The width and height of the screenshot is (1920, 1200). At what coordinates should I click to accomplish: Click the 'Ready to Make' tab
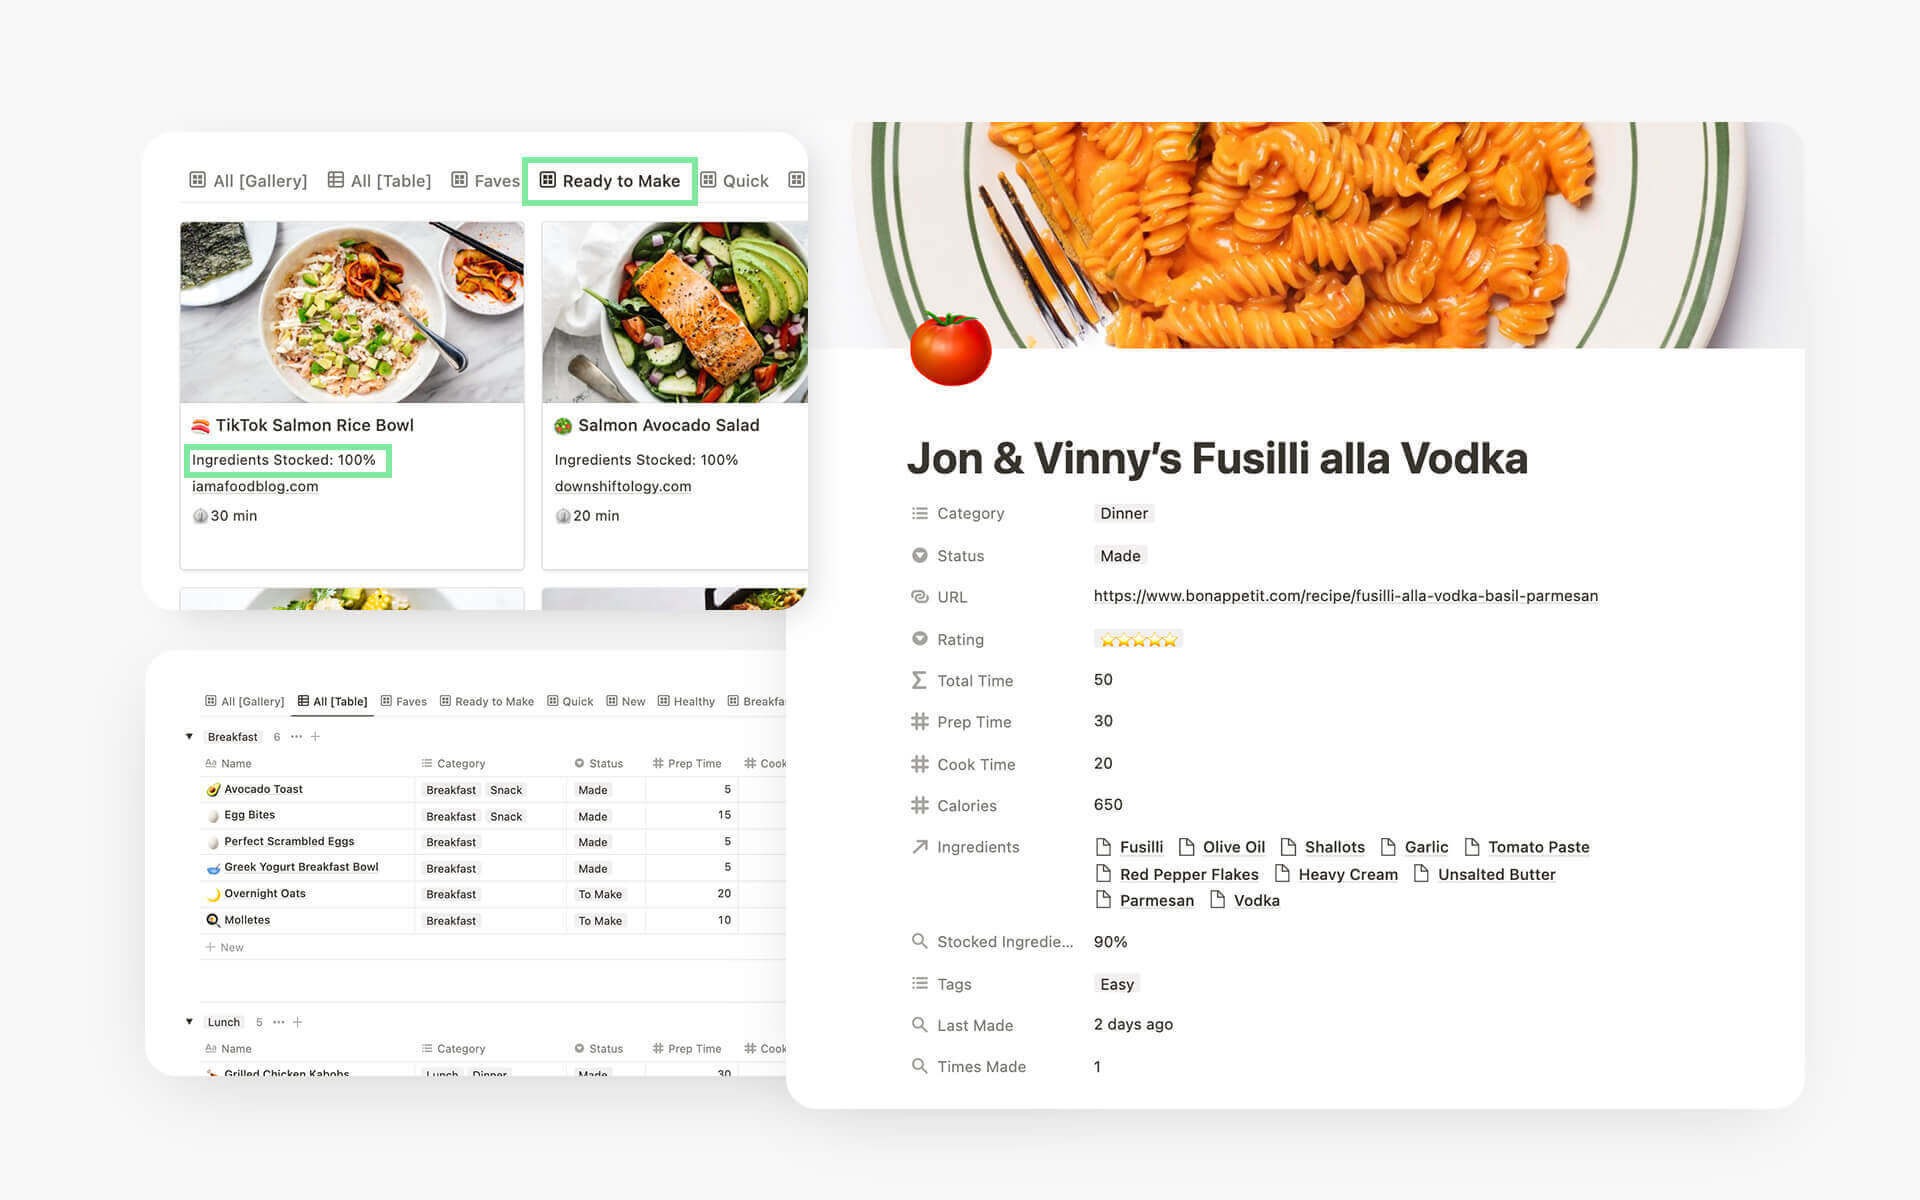(x=611, y=180)
